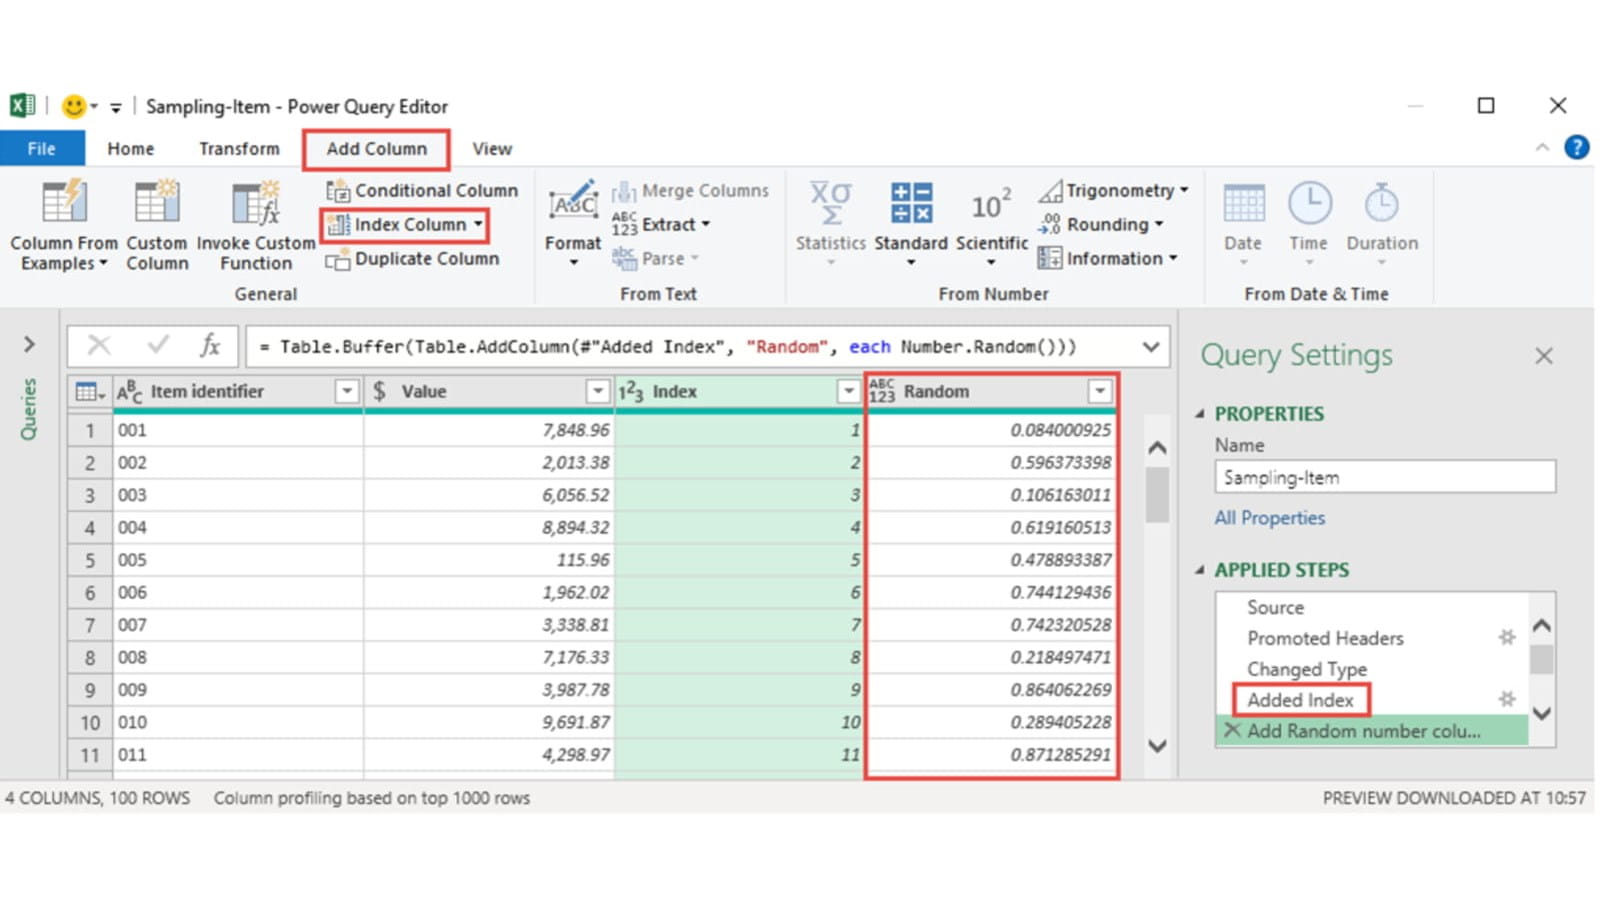Click Duplicate Column in ribbon

click(413, 259)
